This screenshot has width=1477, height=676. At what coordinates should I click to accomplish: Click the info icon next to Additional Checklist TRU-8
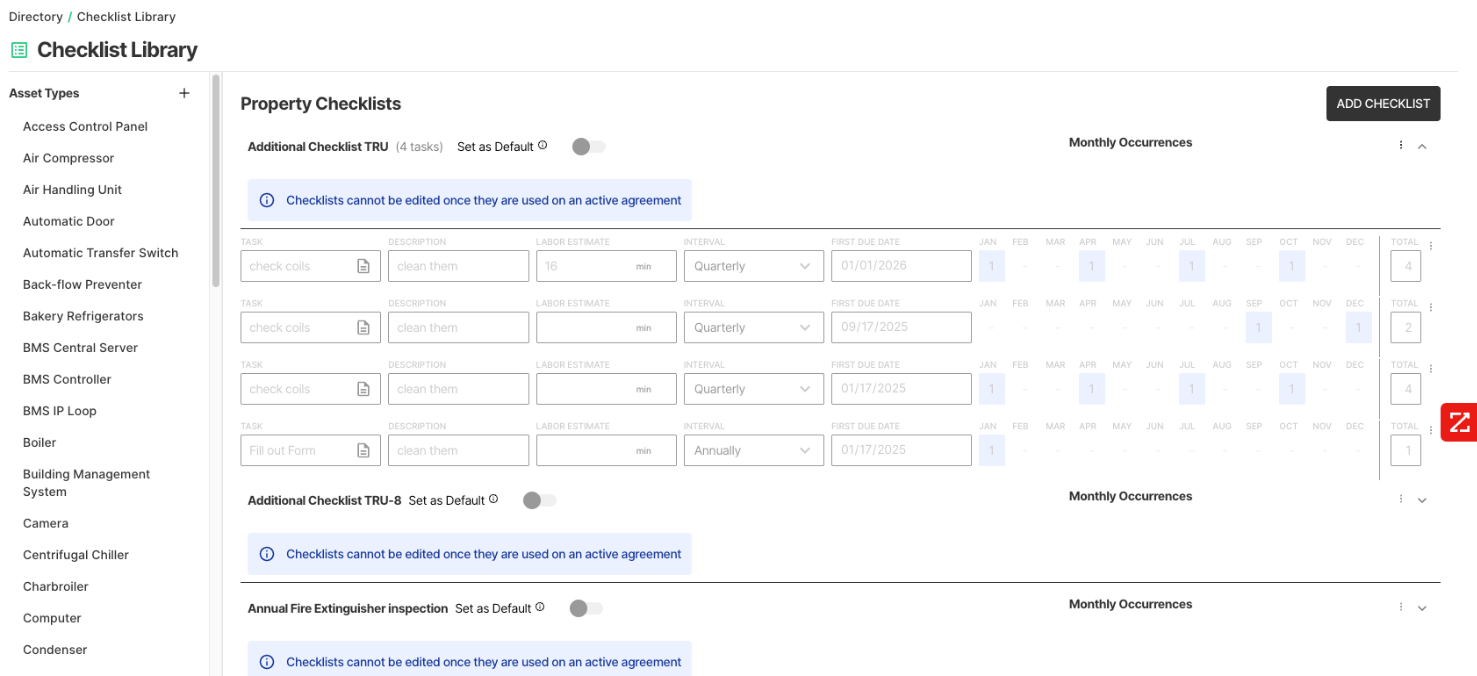[493, 499]
